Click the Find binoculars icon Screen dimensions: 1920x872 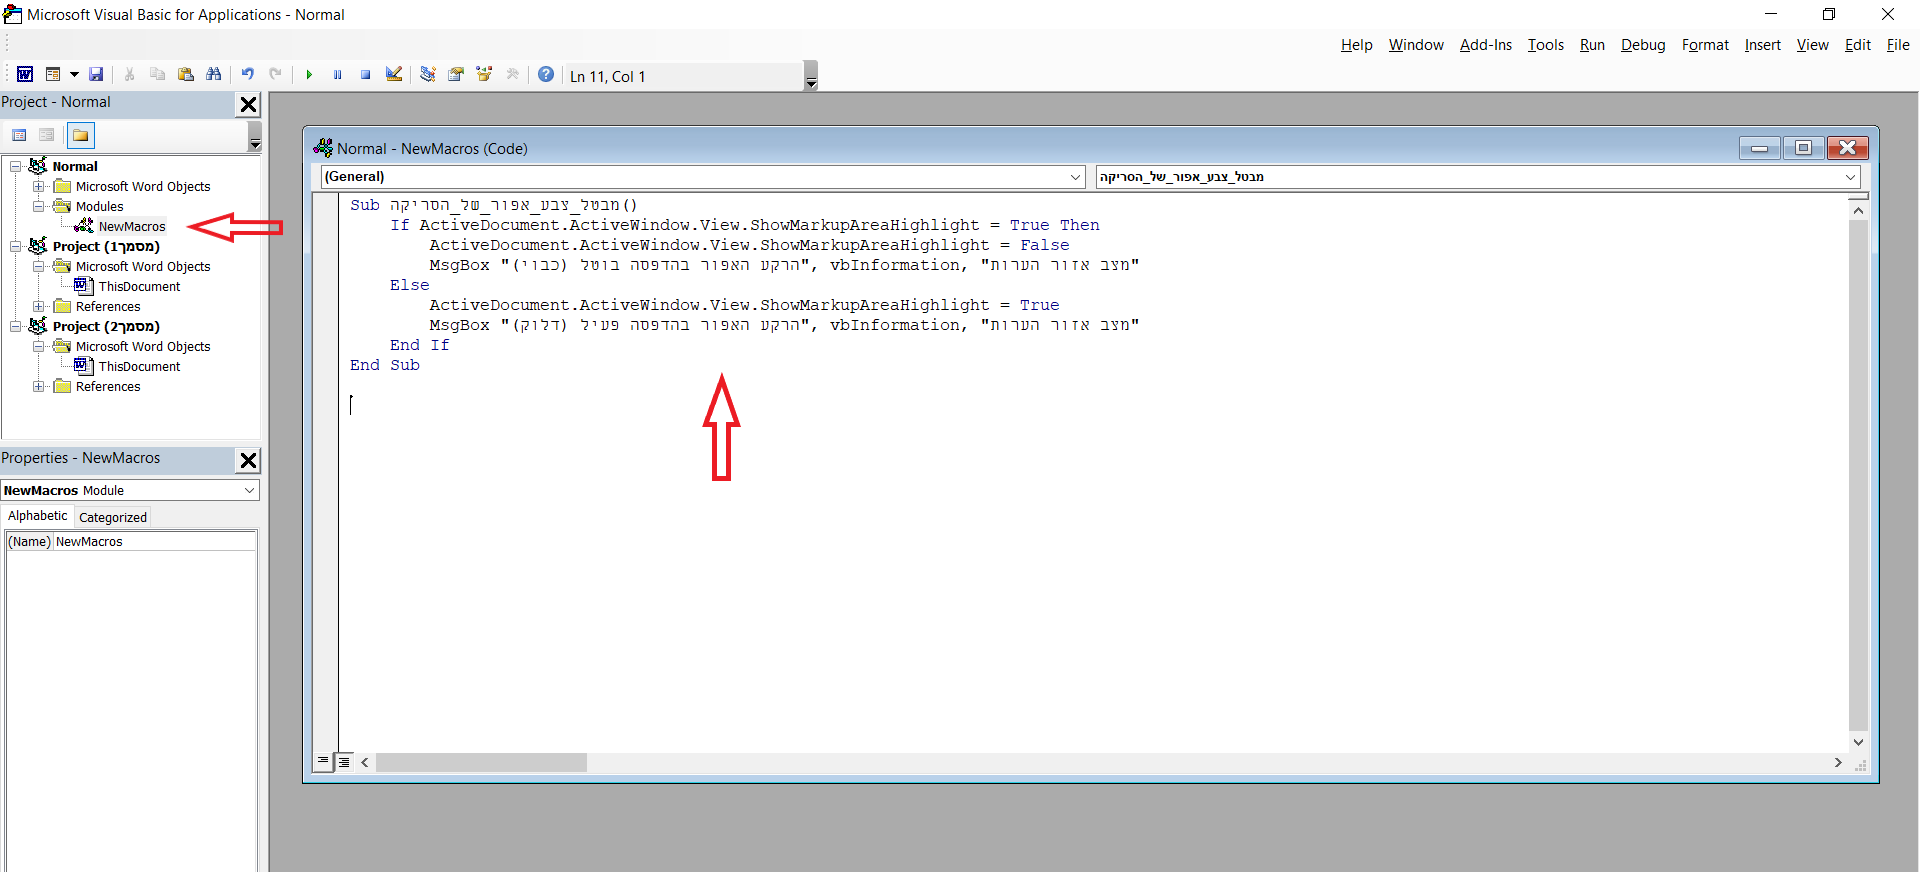coord(213,75)
